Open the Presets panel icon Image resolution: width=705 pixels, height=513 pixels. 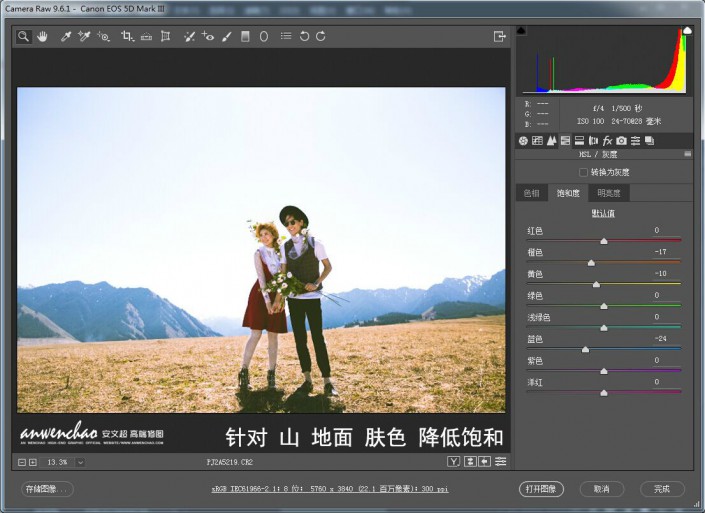(635, 141)
